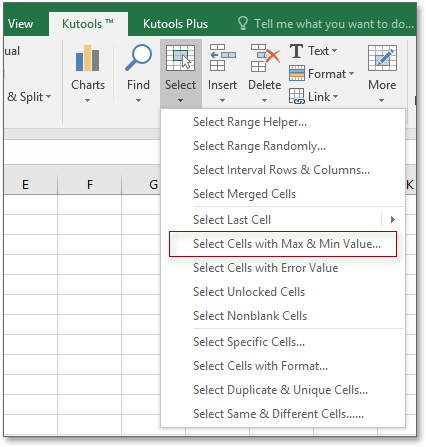Screen dimensions: 426x447
Task: Switch to the Kutools Plus tab
Action: (175, 24)
